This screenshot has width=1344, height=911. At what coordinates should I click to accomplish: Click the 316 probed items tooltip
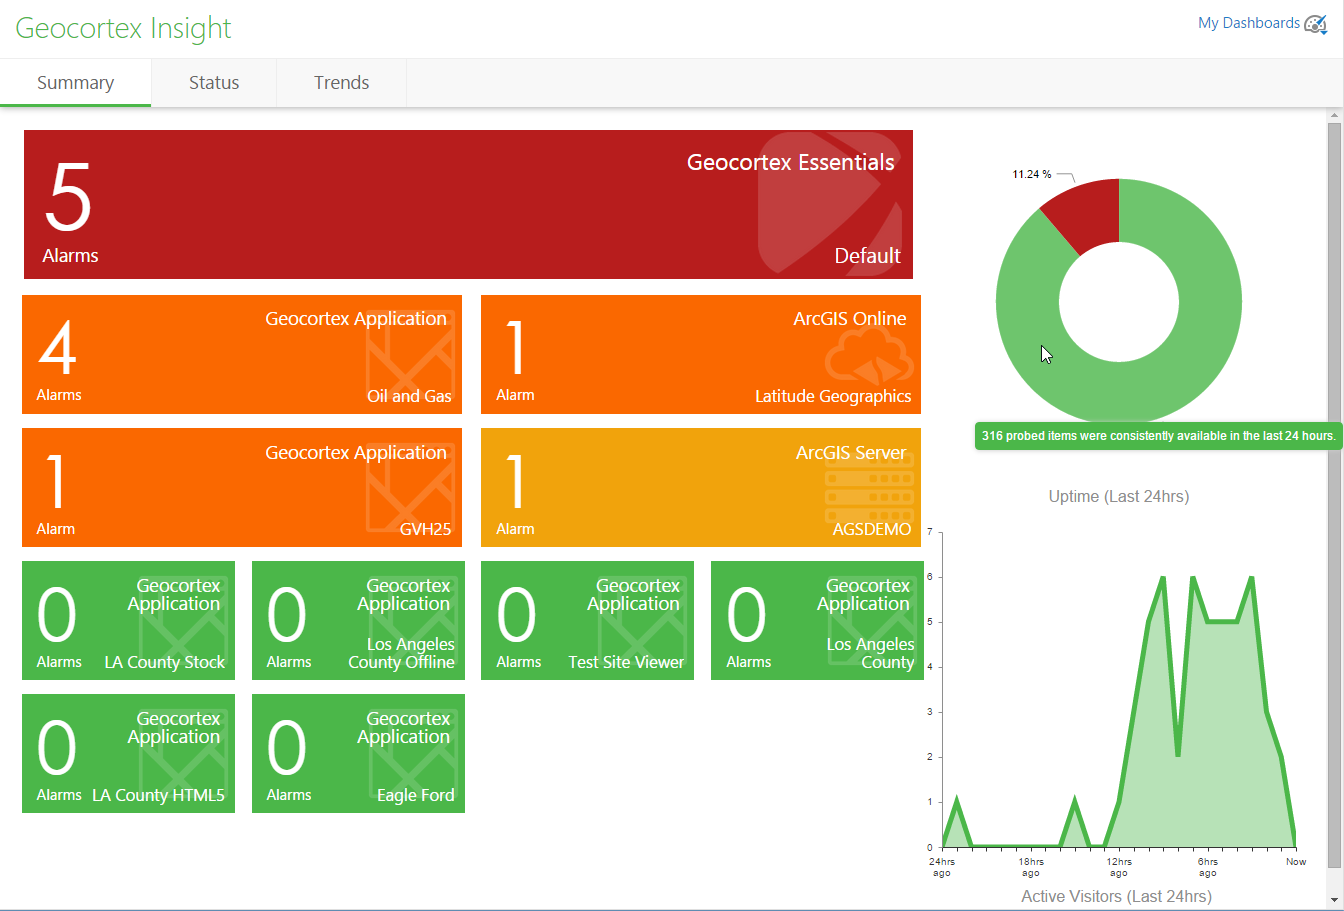[x=1158, y=436]
